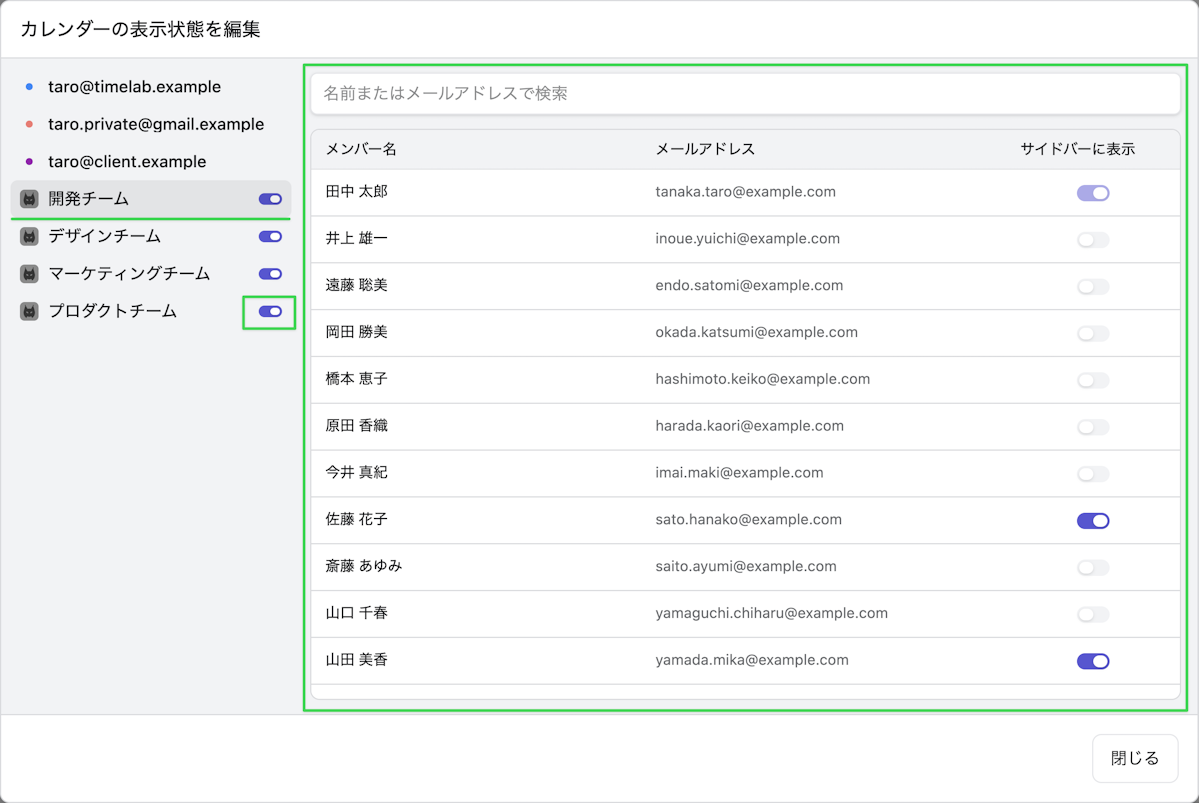Viewport: 1199px width, 803px height.
Task: Select the taro.private@gmail.example account
Action: pyautogui.click(x=151, y=124)
